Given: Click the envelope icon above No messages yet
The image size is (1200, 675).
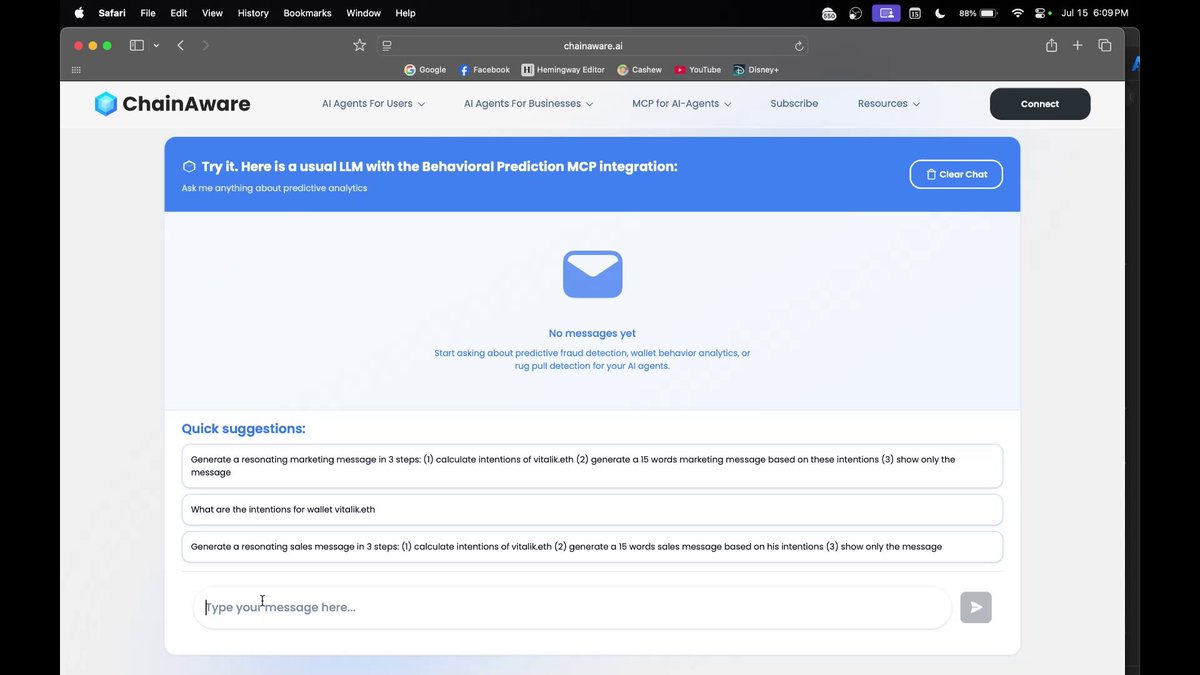Looking at the screenshot, I should click(592, 274).
